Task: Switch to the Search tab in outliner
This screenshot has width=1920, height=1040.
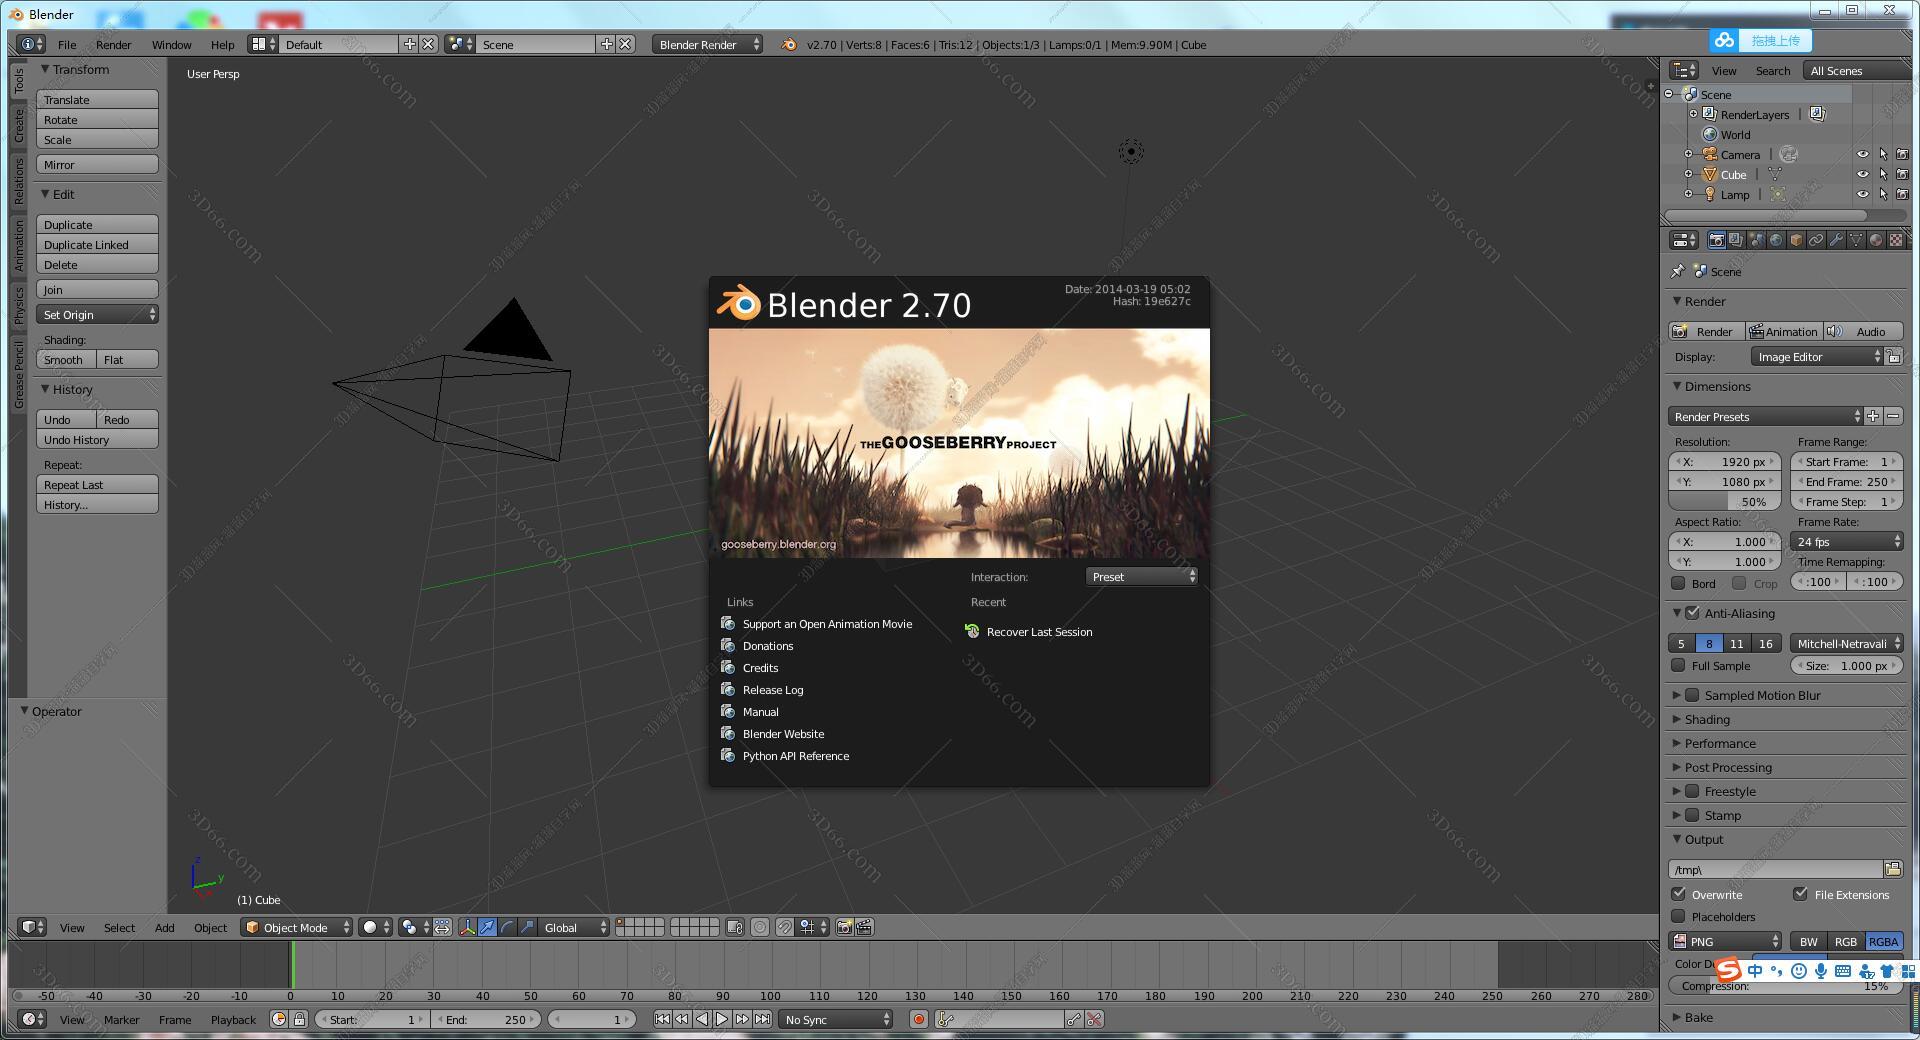Action: (x=1773, y=70)
